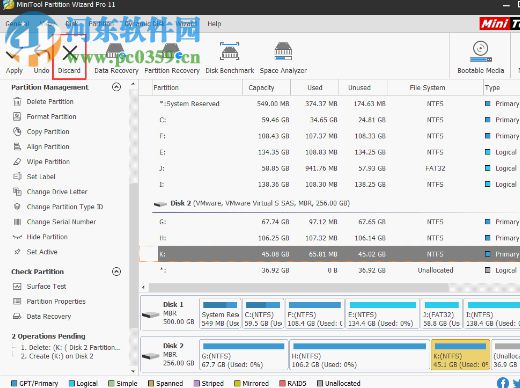Viewport: 520px width, 388px height.
Task: Open the Help menu
Action: [x=214, y=24]
